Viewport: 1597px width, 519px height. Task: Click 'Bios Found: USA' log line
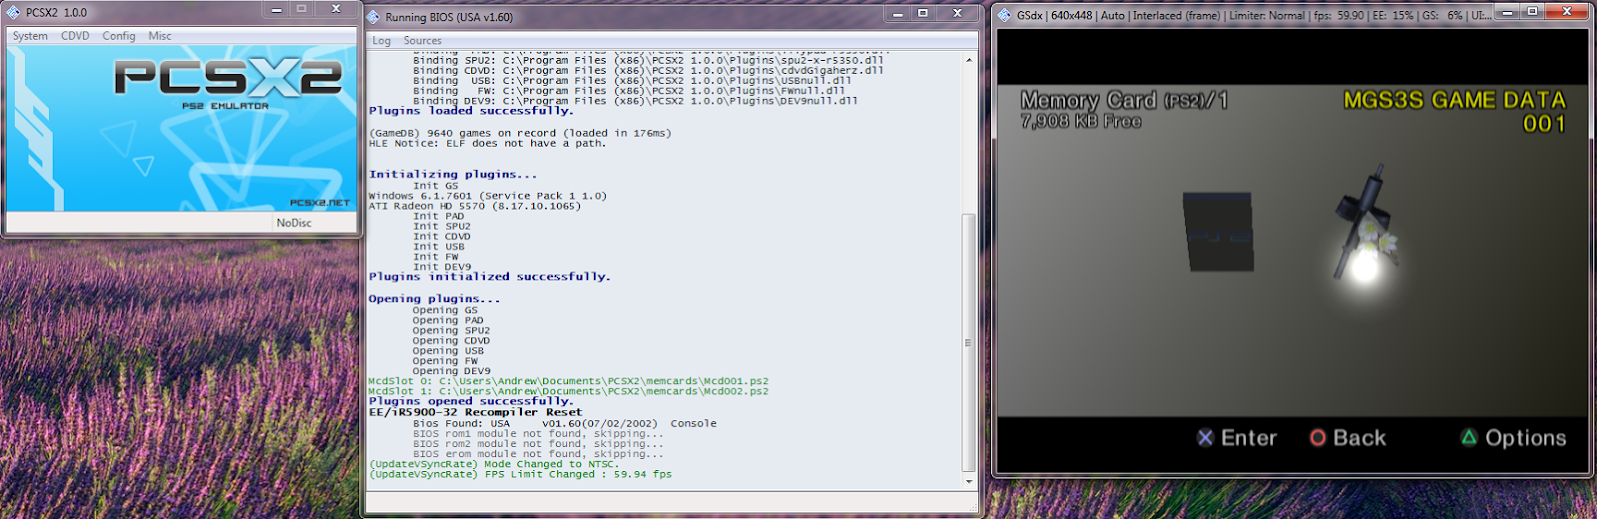coord(564,424)
